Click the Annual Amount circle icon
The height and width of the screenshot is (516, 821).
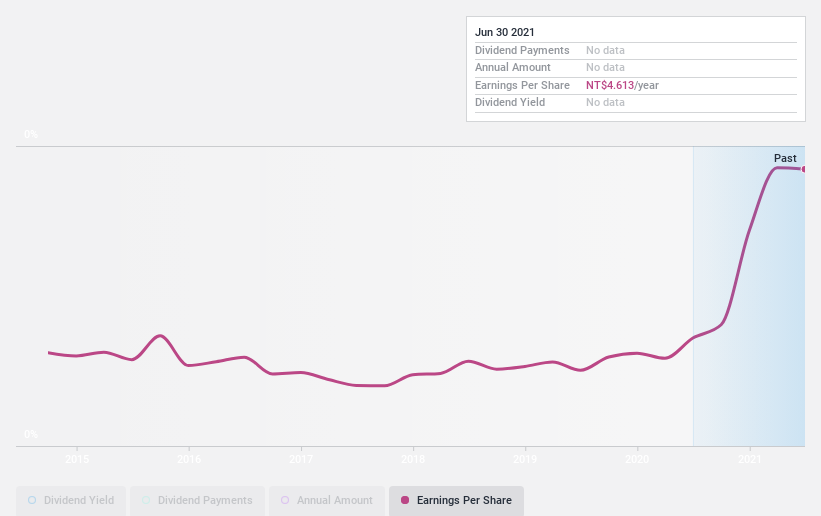pos(285,500)
